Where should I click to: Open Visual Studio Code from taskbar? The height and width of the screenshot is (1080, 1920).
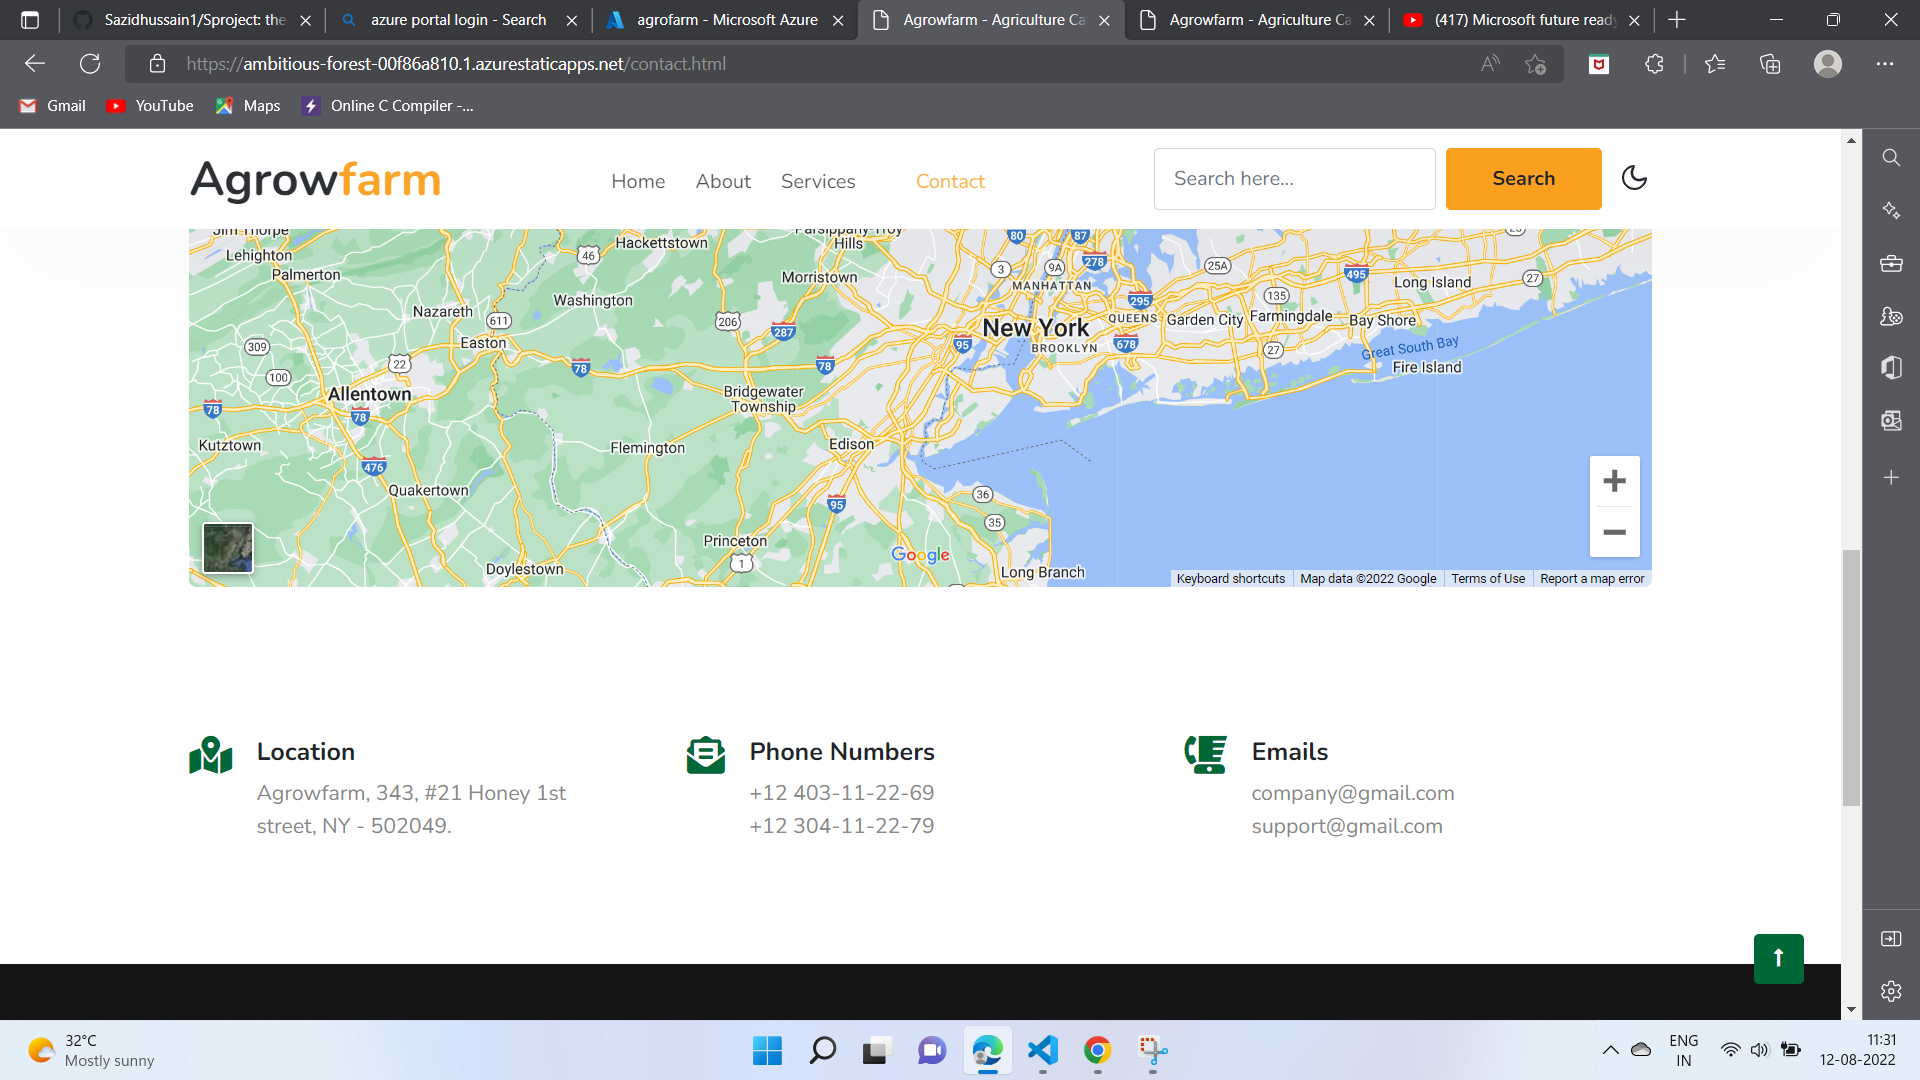1042,1050
